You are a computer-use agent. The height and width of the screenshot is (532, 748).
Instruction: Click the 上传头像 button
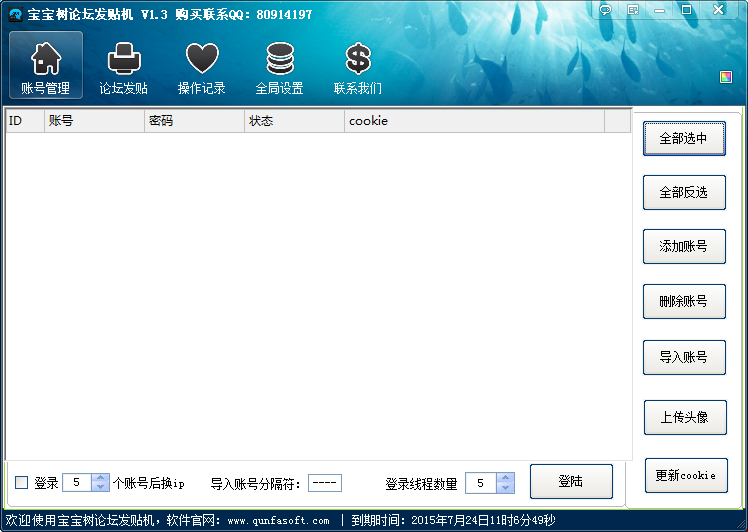tap(685, 417)
